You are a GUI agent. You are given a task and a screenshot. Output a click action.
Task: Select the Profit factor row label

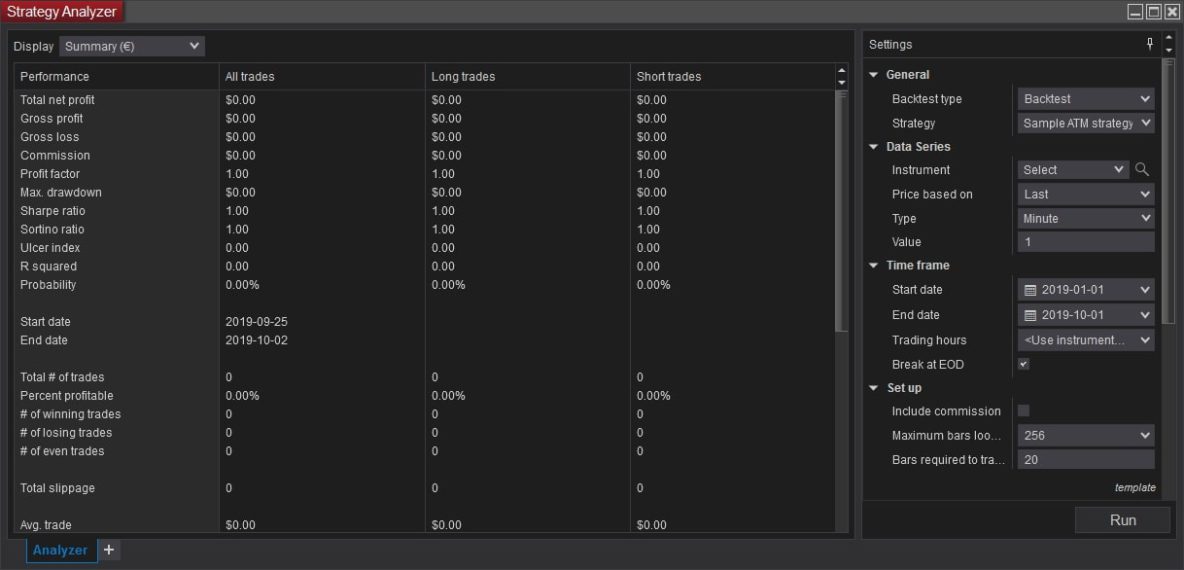pos(50,174)
